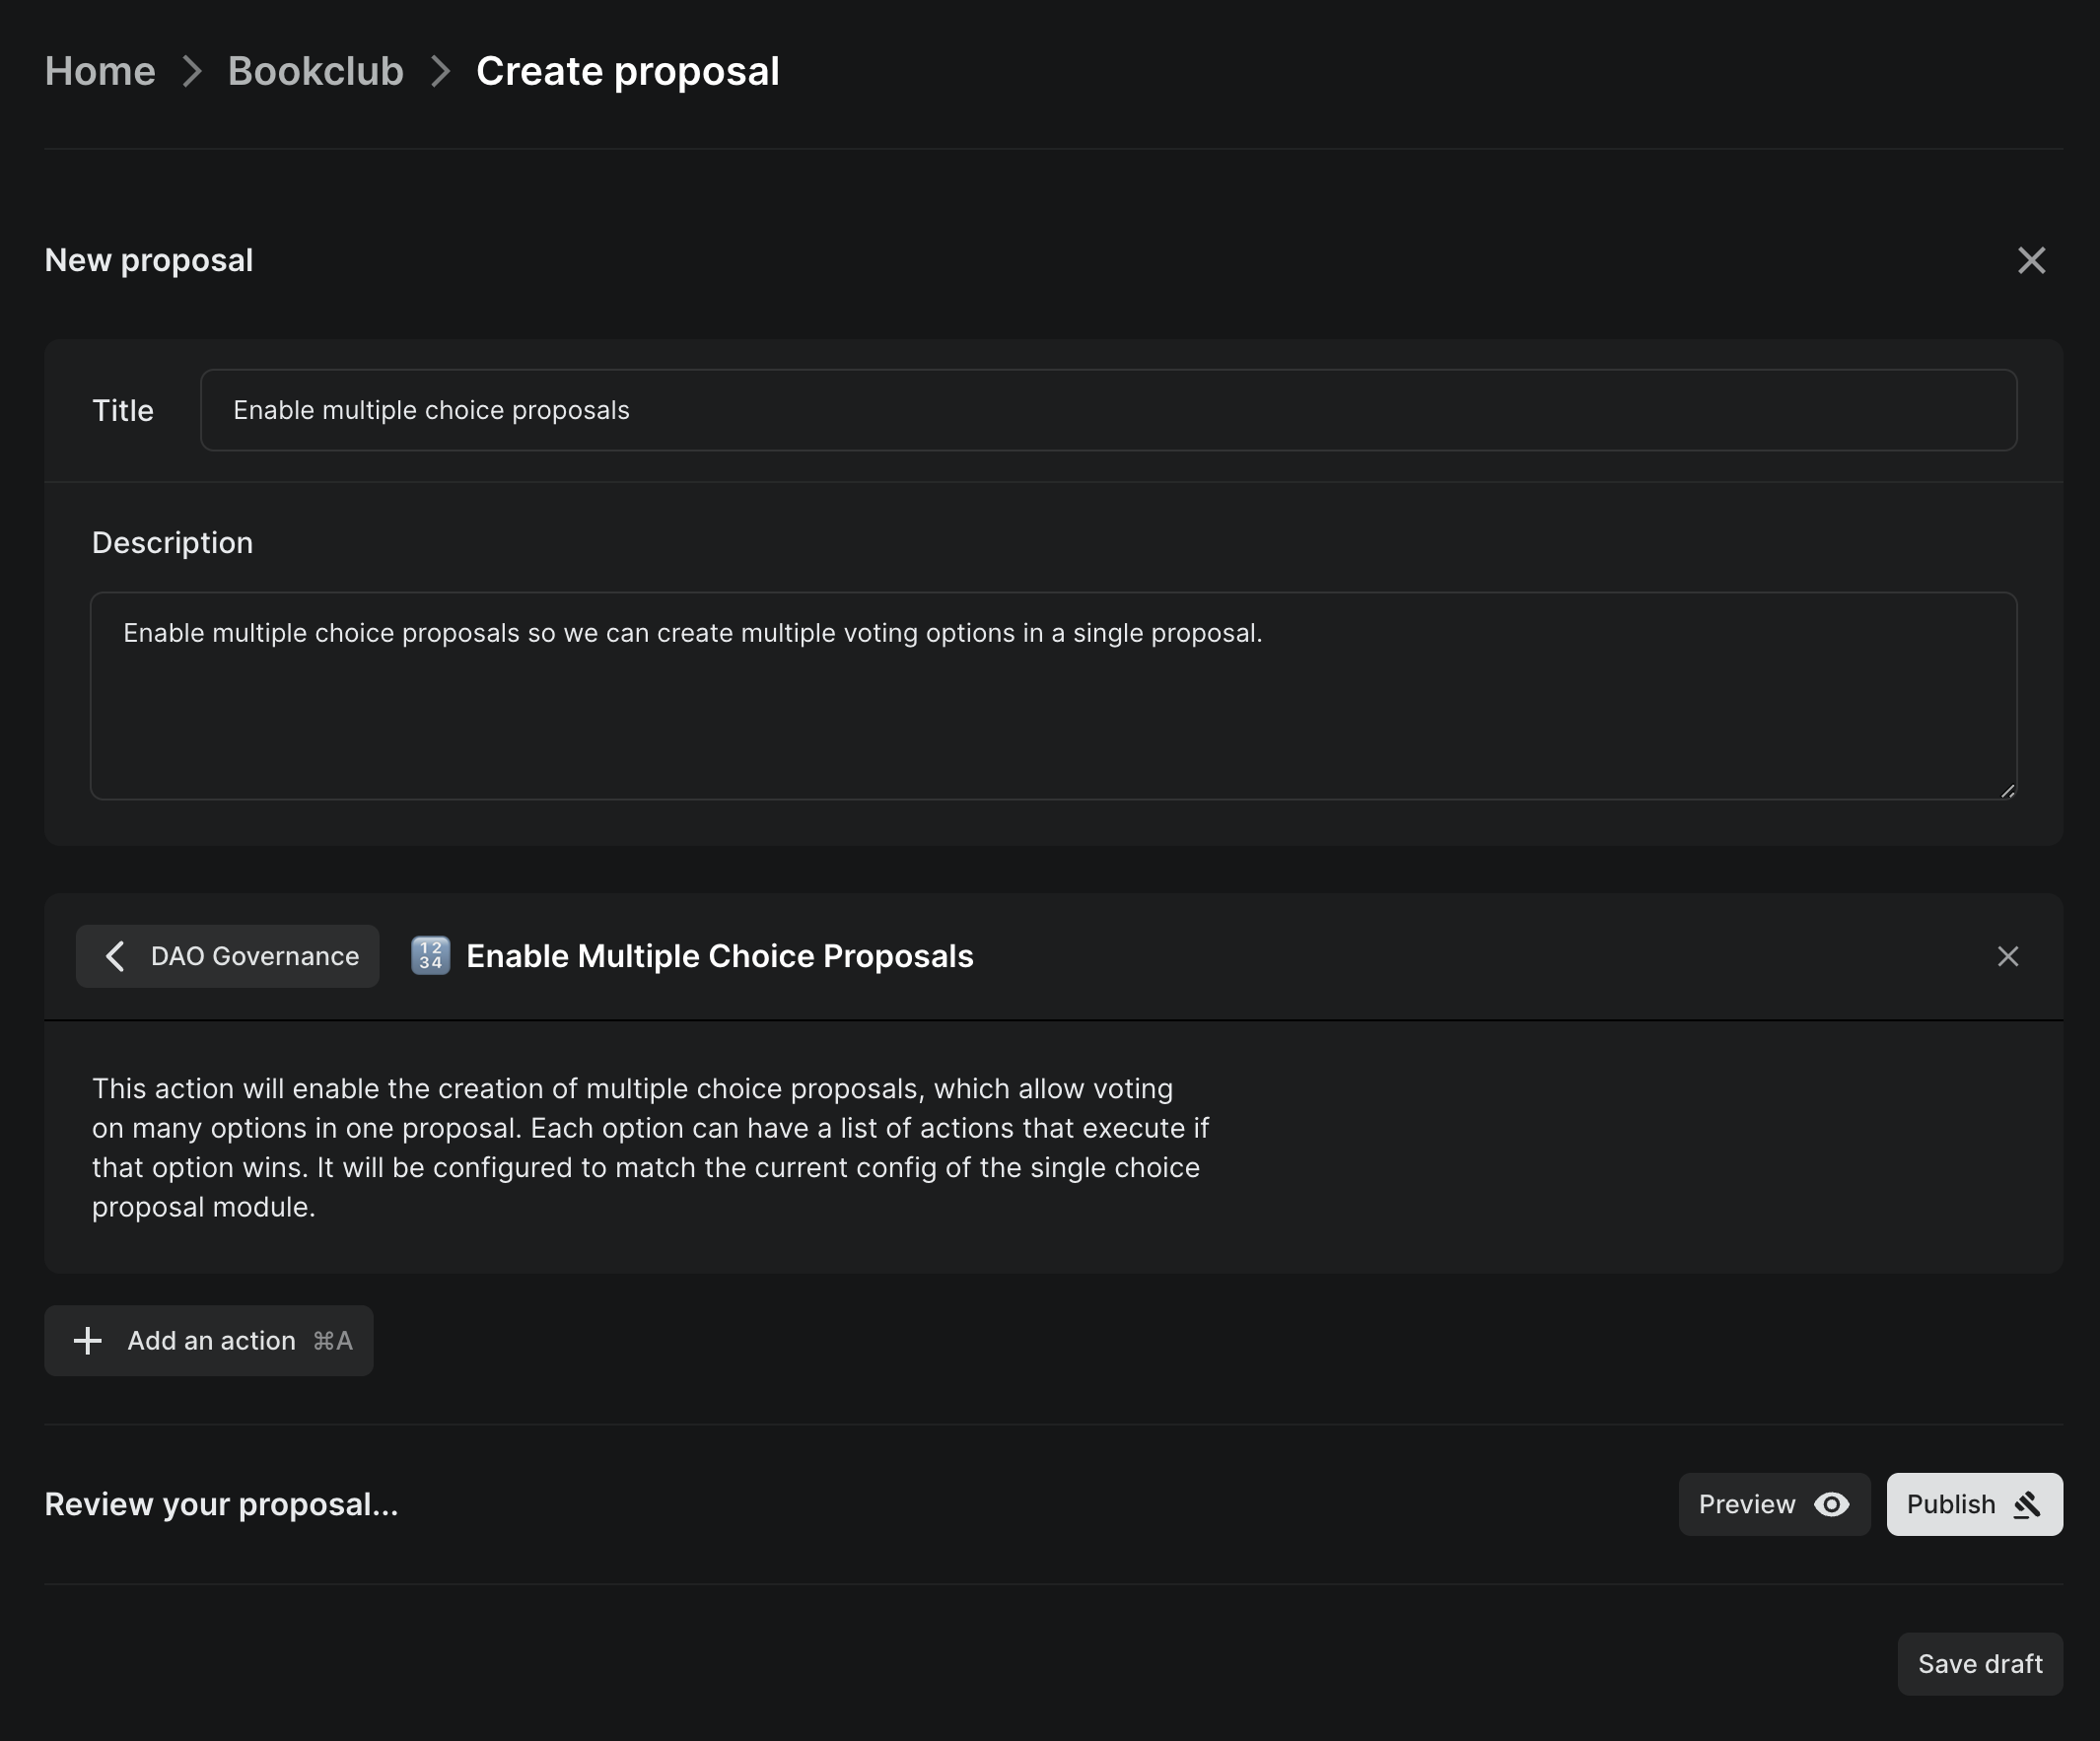Image resolution: width=2100 pixels, height=1741 pixels.
Task: Click breadcrumb chevron after Bookclub
Action: tap(440, 72)
